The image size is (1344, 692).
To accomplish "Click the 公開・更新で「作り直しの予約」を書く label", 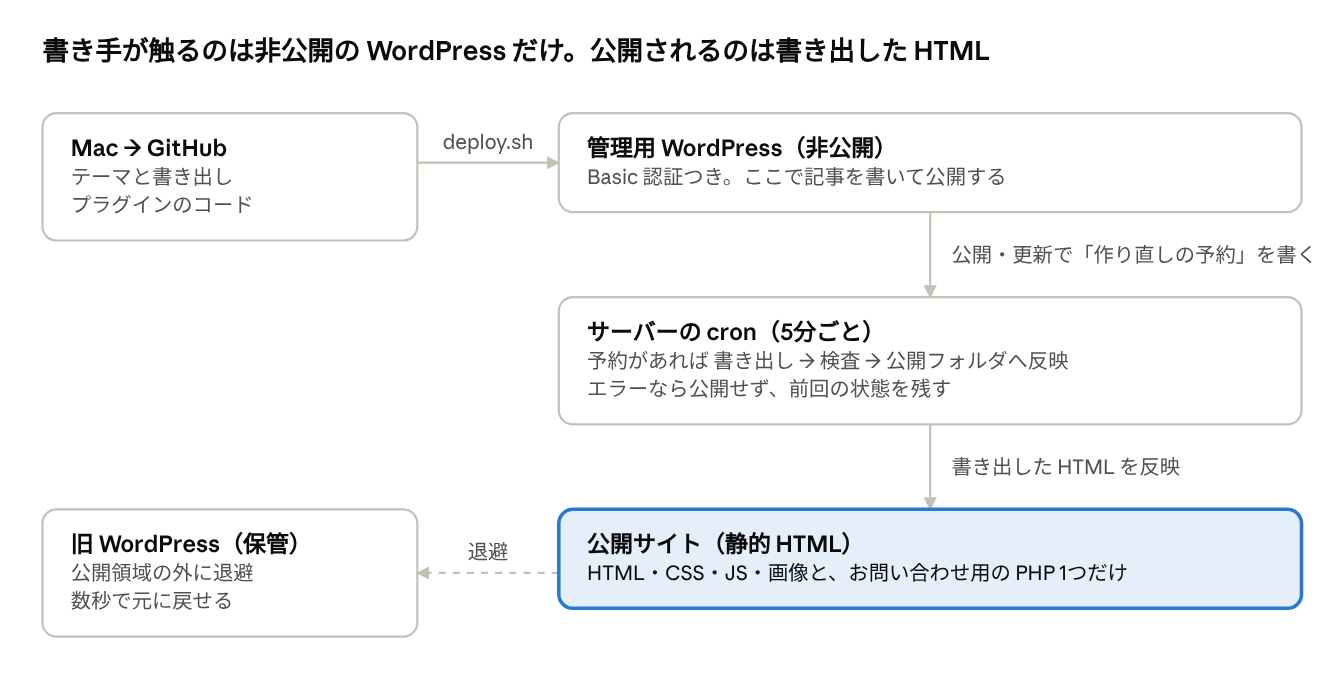I will [x=1133, y=254].
